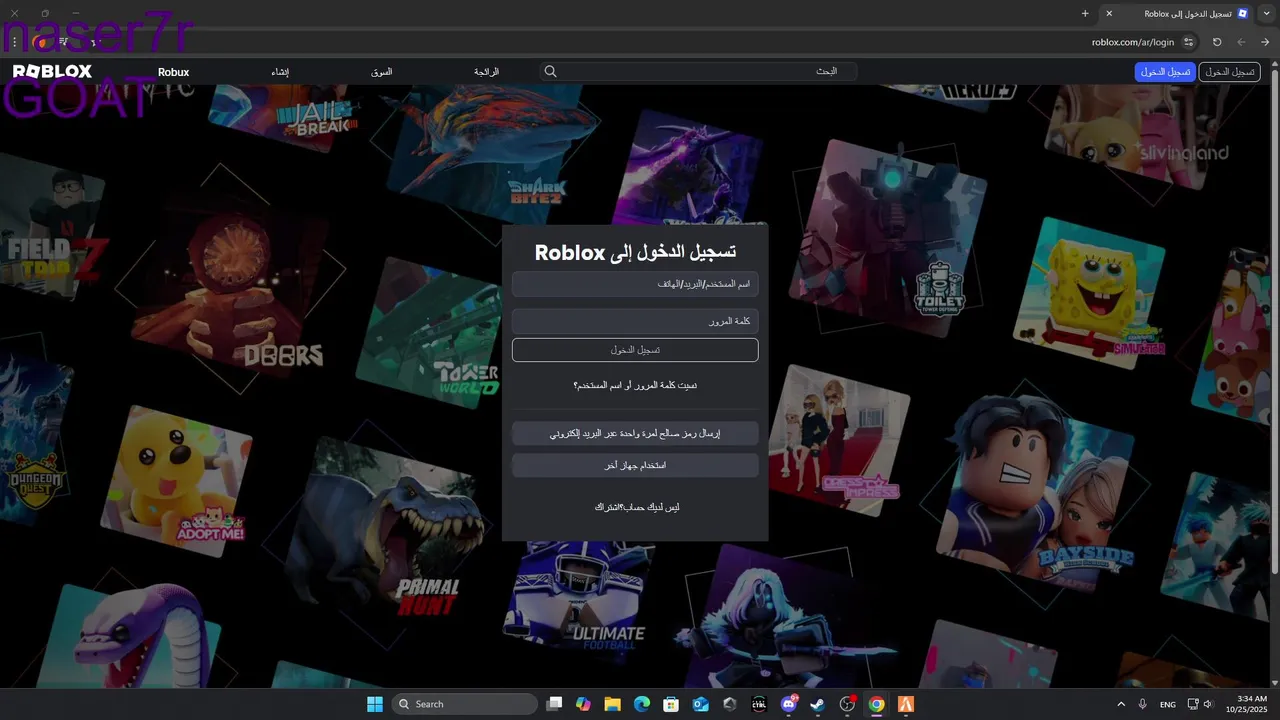The width and height of the screenshot is (1280, 720).
Task: Click the one-time email code button
Action: click(635, 434)
